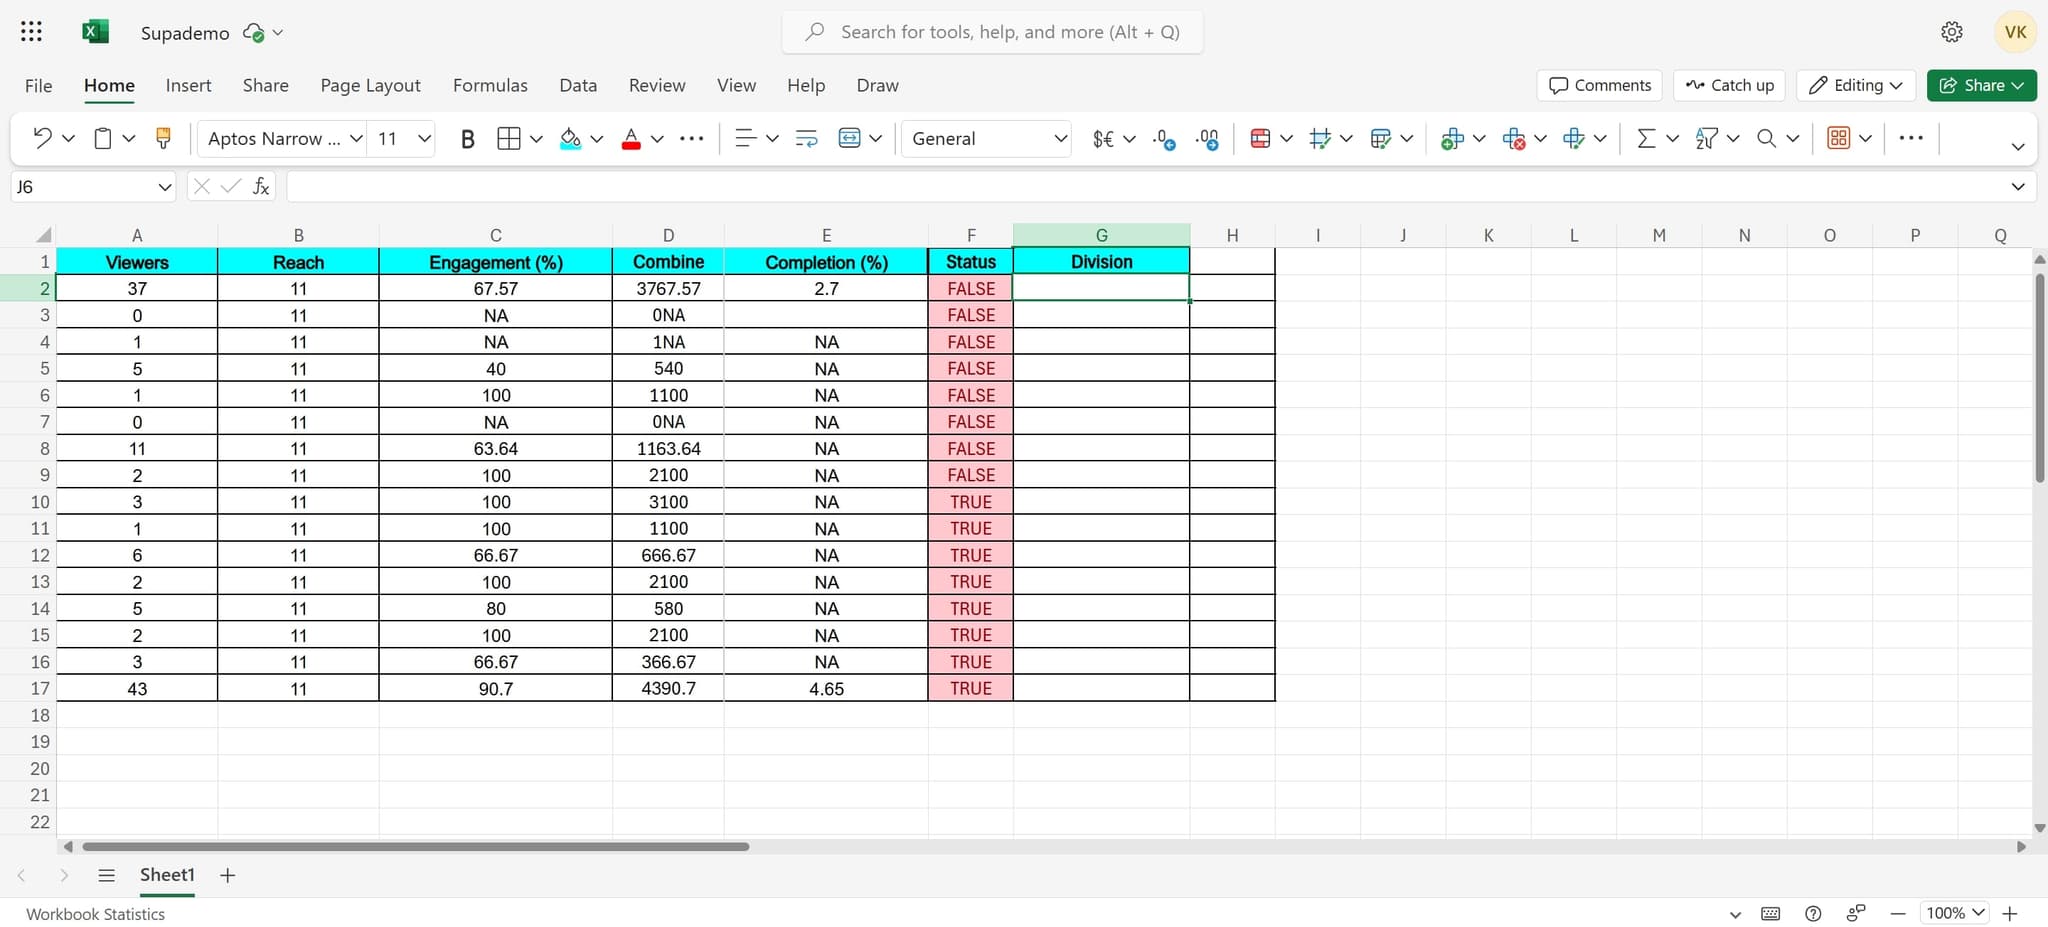This screenshot has height=927, width=2048.
Task: Click the Conditional Formatting icon
Action: coord(1260,138)
